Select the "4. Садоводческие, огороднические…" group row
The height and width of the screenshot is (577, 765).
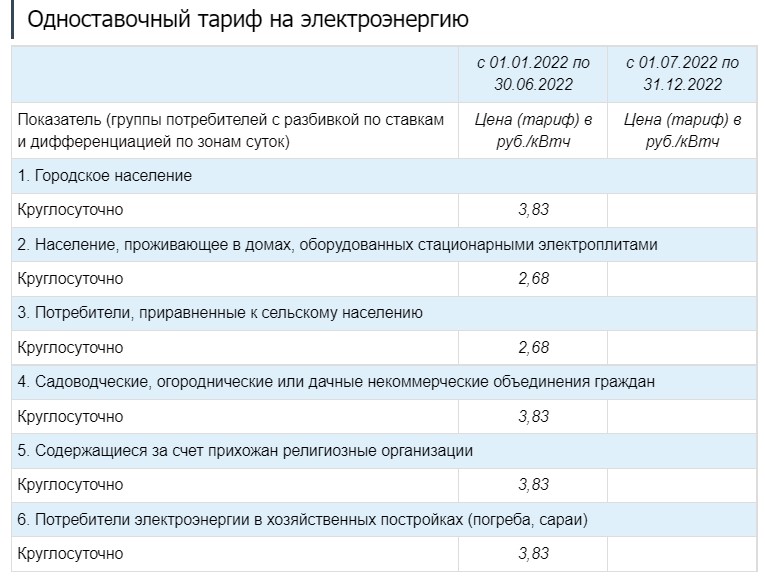(337, 382)
